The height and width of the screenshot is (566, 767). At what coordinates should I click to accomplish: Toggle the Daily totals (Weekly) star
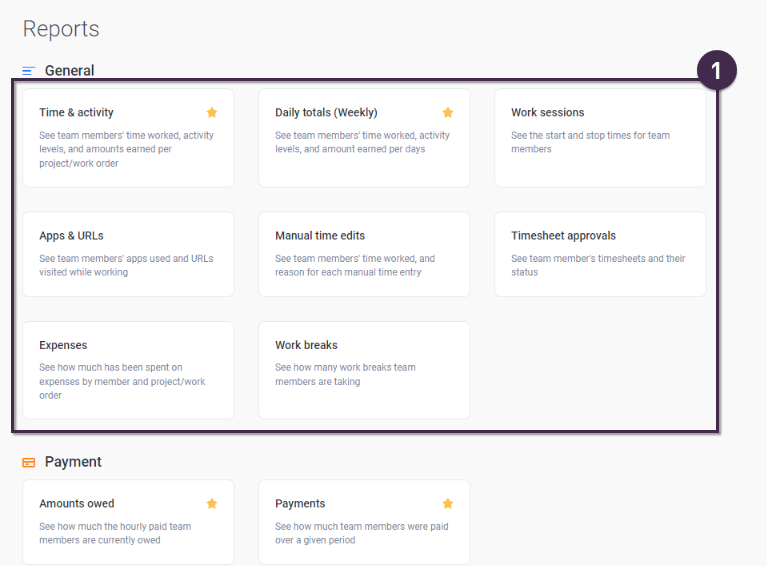click(448, 113)
